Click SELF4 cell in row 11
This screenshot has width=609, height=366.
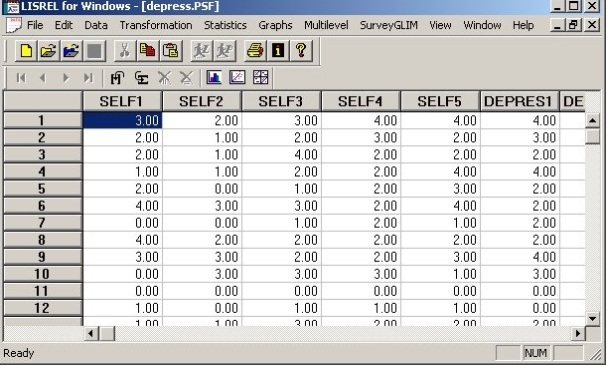[361, 291]
